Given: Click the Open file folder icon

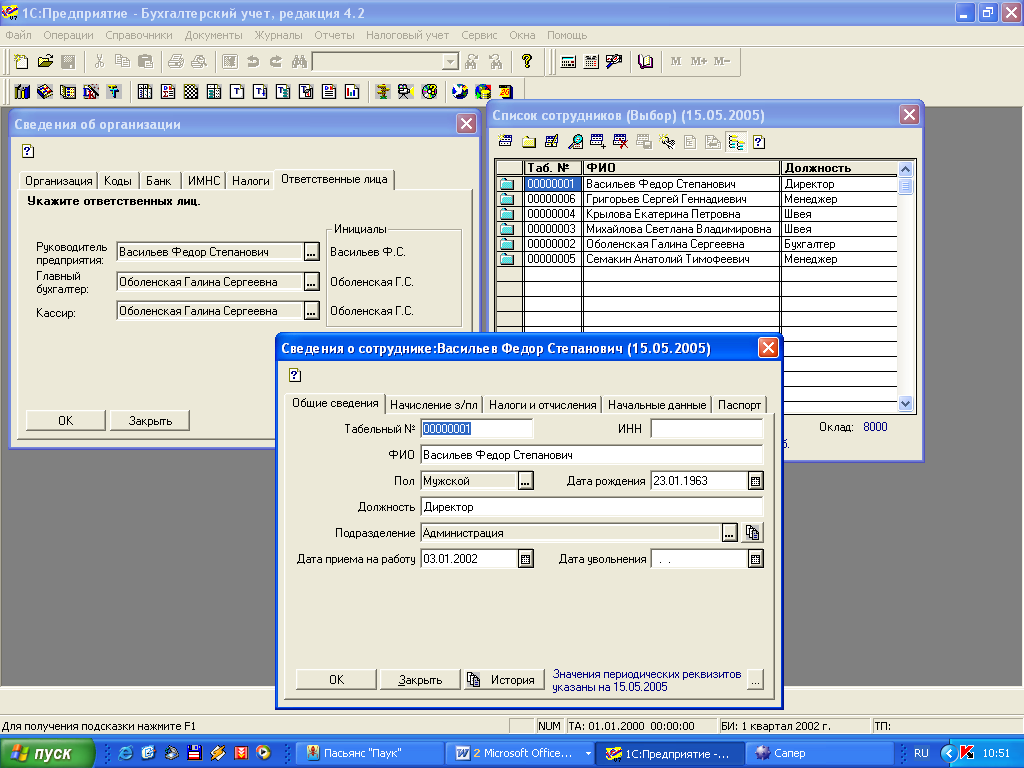Looking at the screenshot, I should 45,61.
